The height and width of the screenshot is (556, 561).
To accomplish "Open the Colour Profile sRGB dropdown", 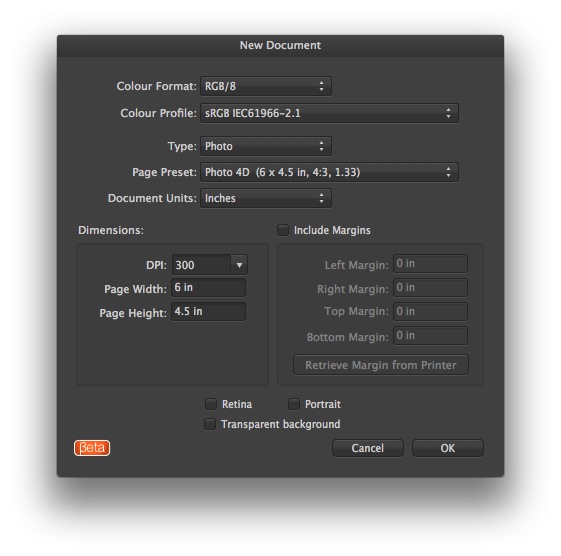I will click(329, 113).
